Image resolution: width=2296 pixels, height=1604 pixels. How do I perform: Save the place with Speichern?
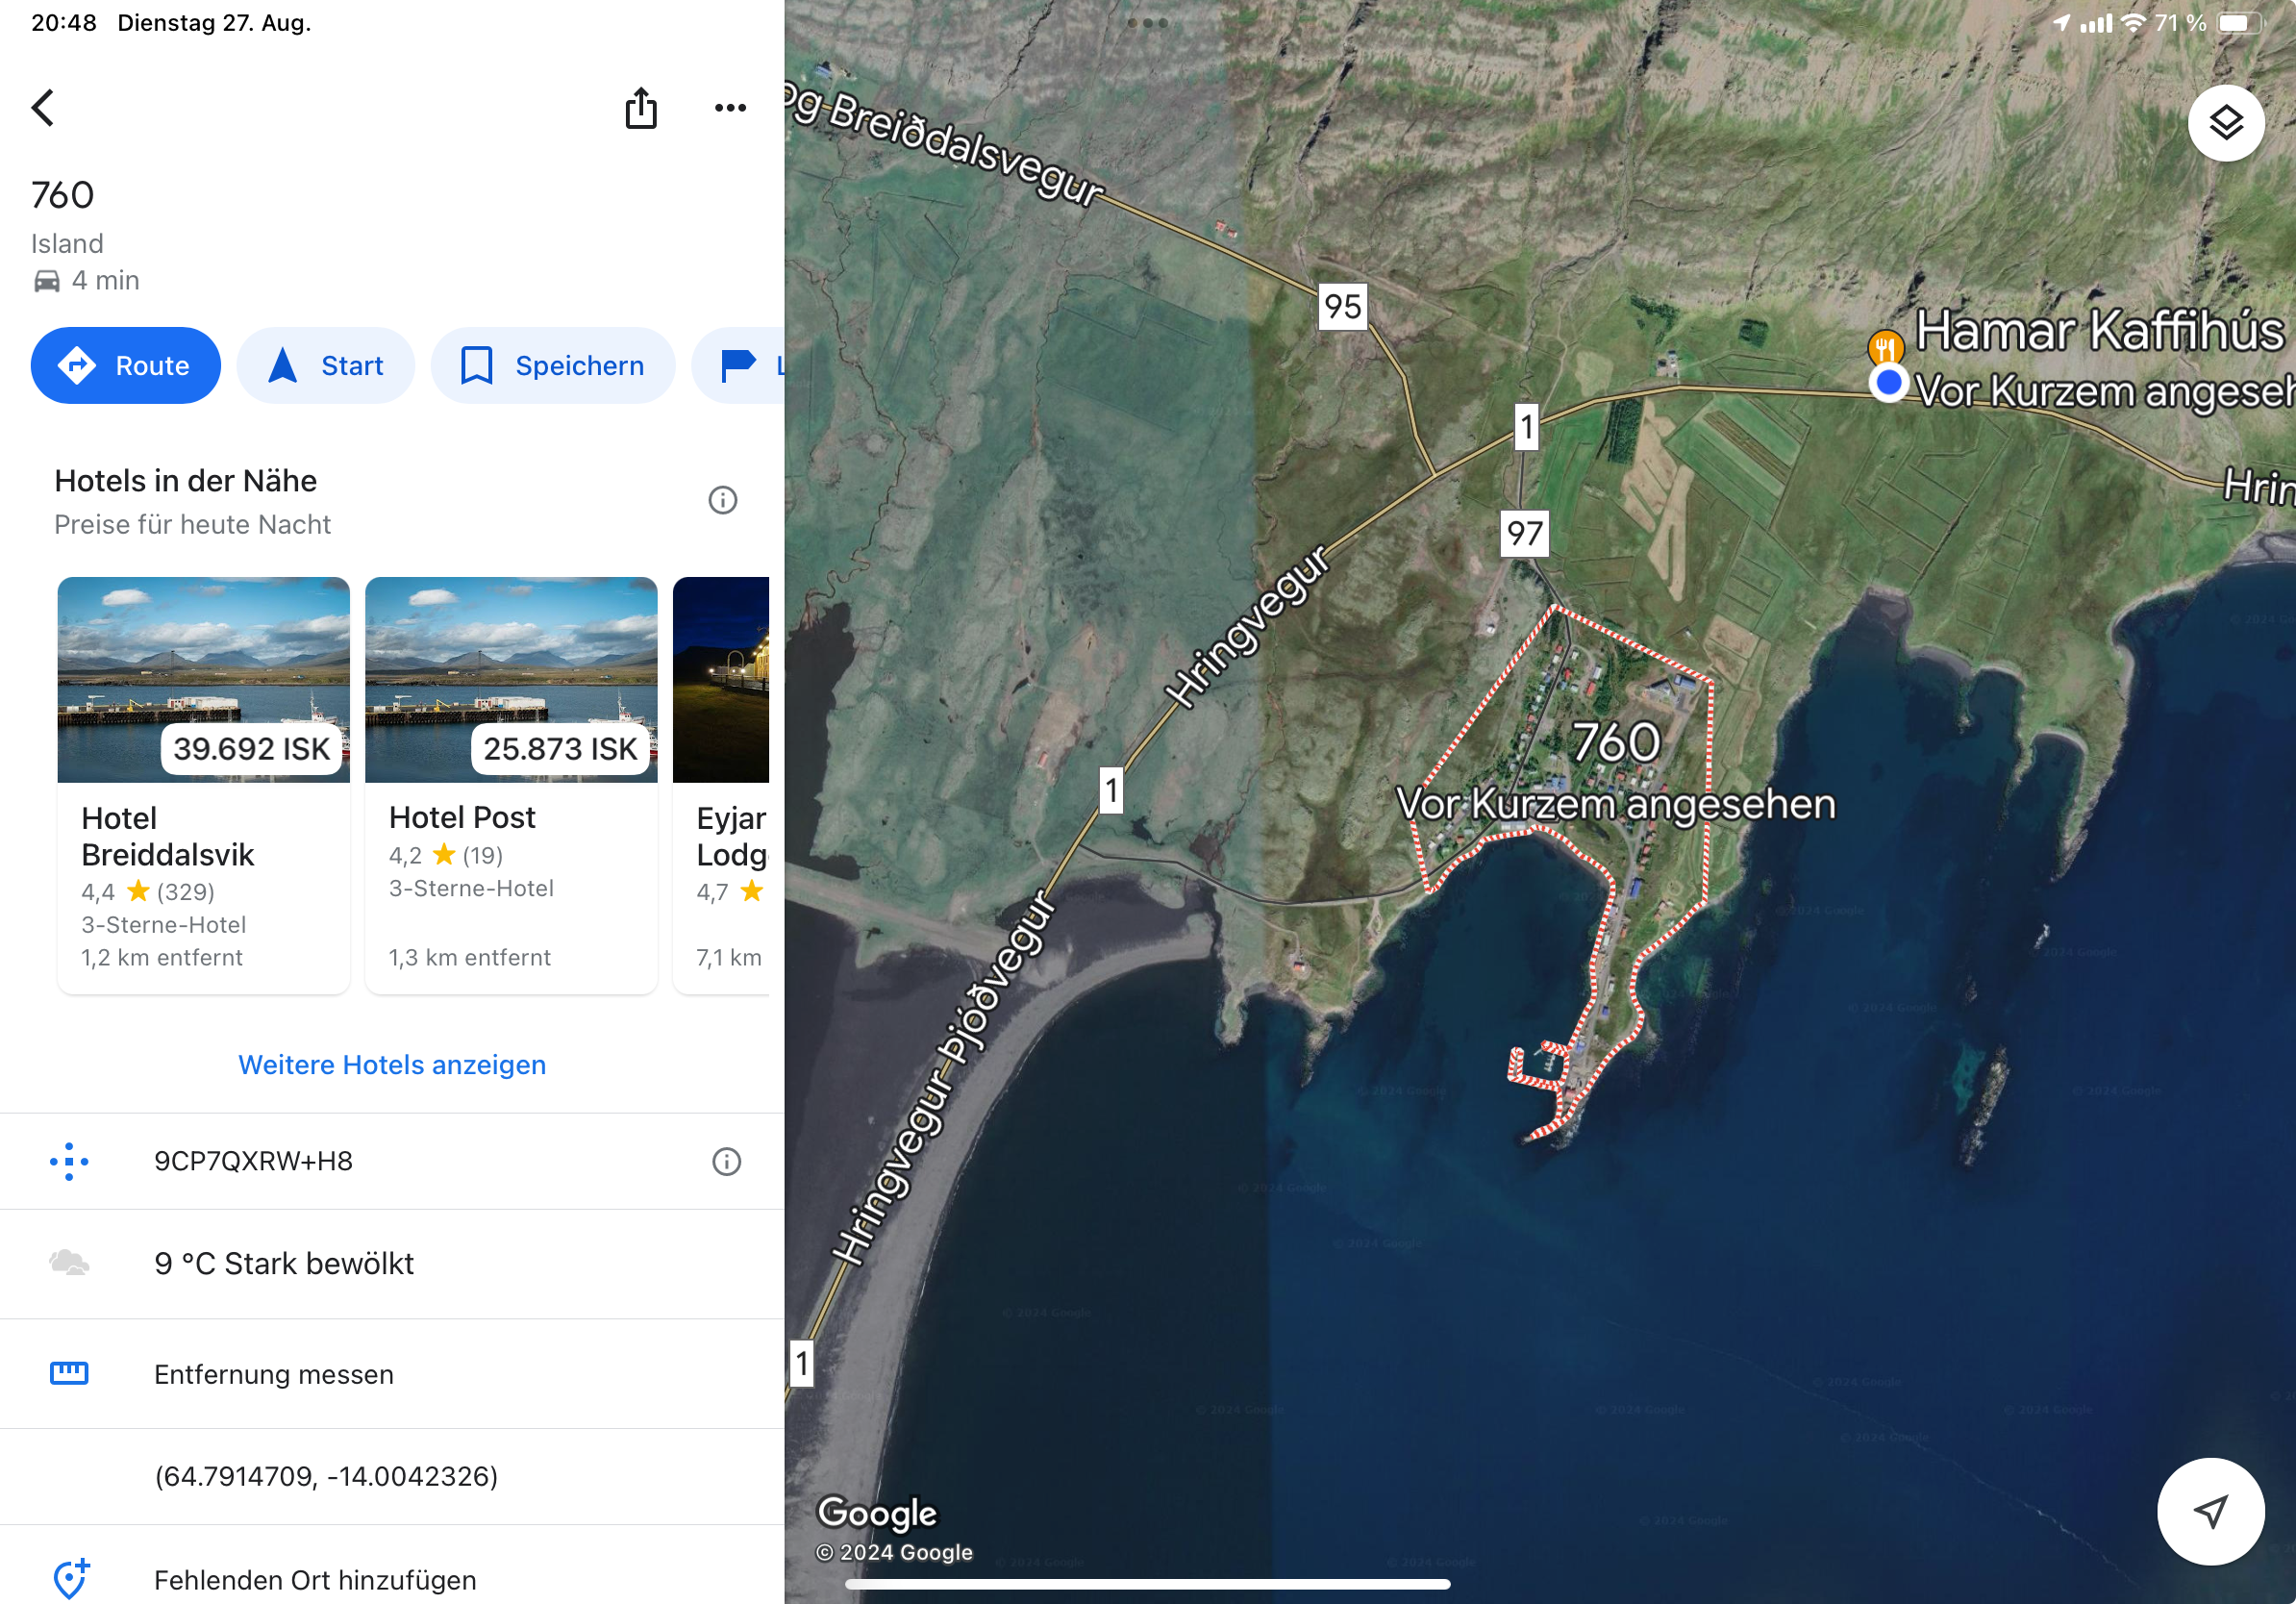point(553,366)
